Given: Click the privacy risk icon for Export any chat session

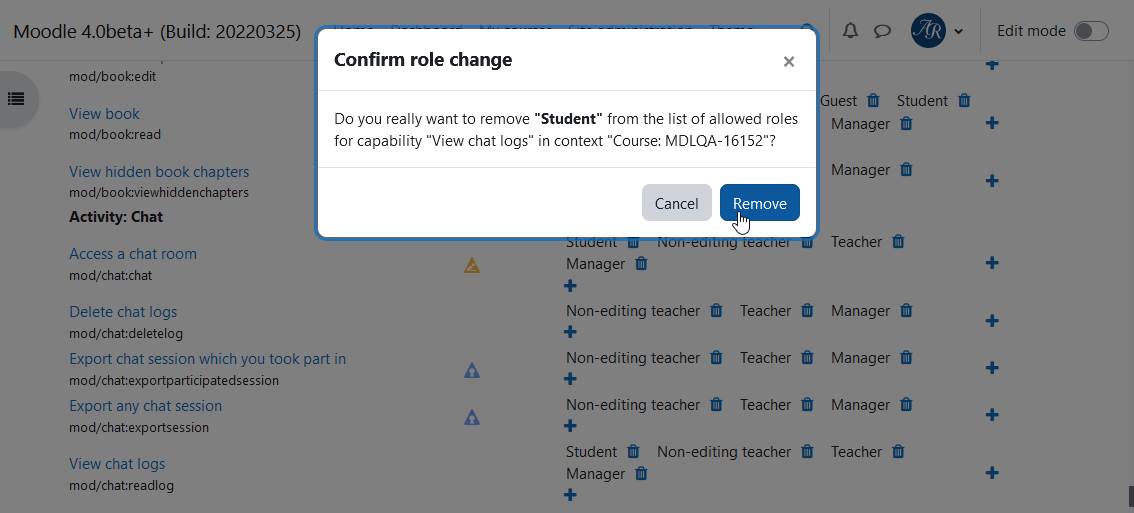Looking at the screenshot, I should 472,417.
